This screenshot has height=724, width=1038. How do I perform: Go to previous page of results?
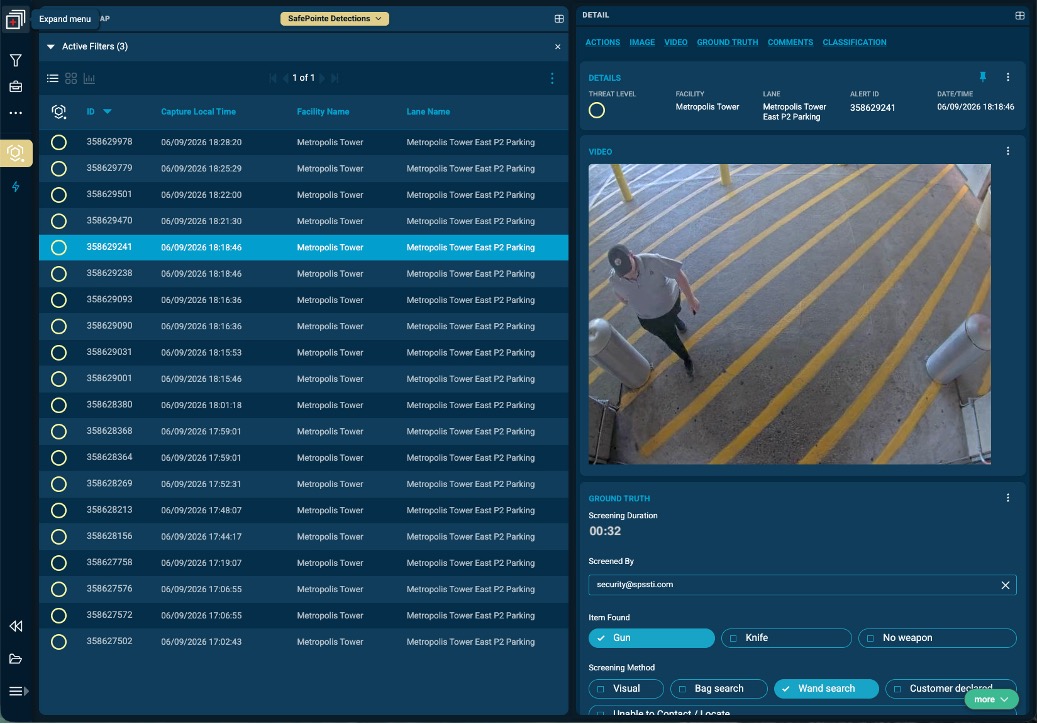[x=285, y=78]
